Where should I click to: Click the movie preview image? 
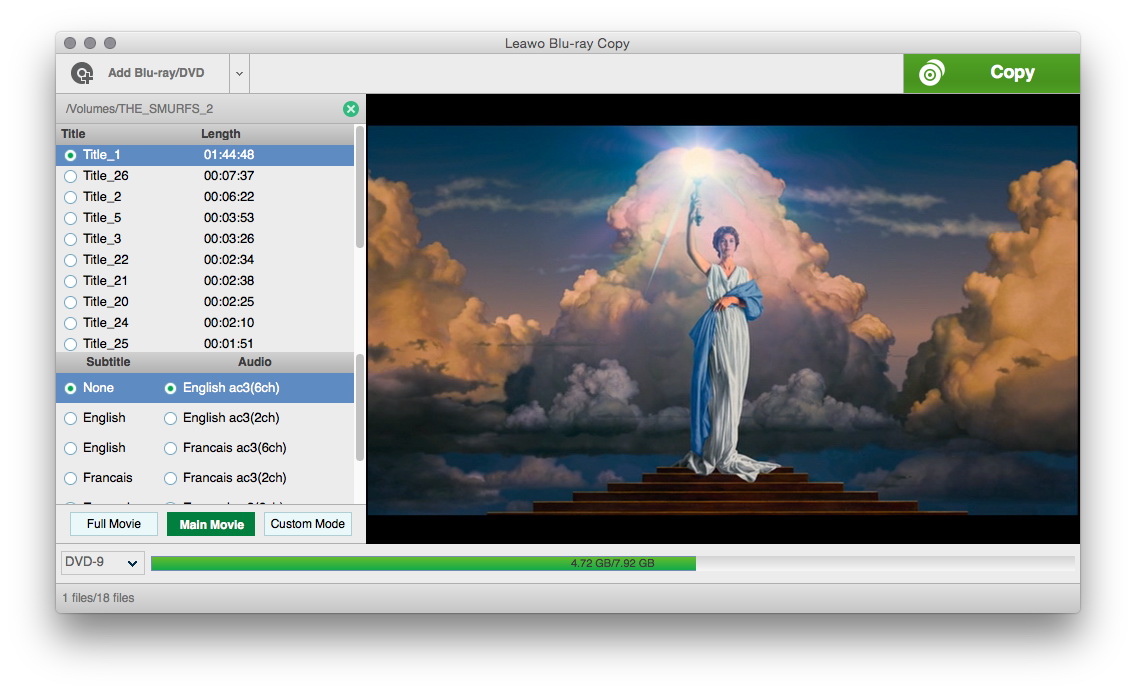point(722,319)
